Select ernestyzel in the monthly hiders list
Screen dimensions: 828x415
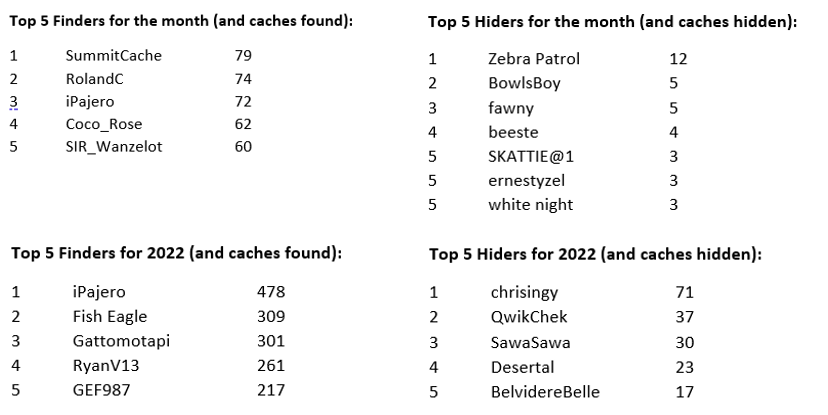[526, 181]
